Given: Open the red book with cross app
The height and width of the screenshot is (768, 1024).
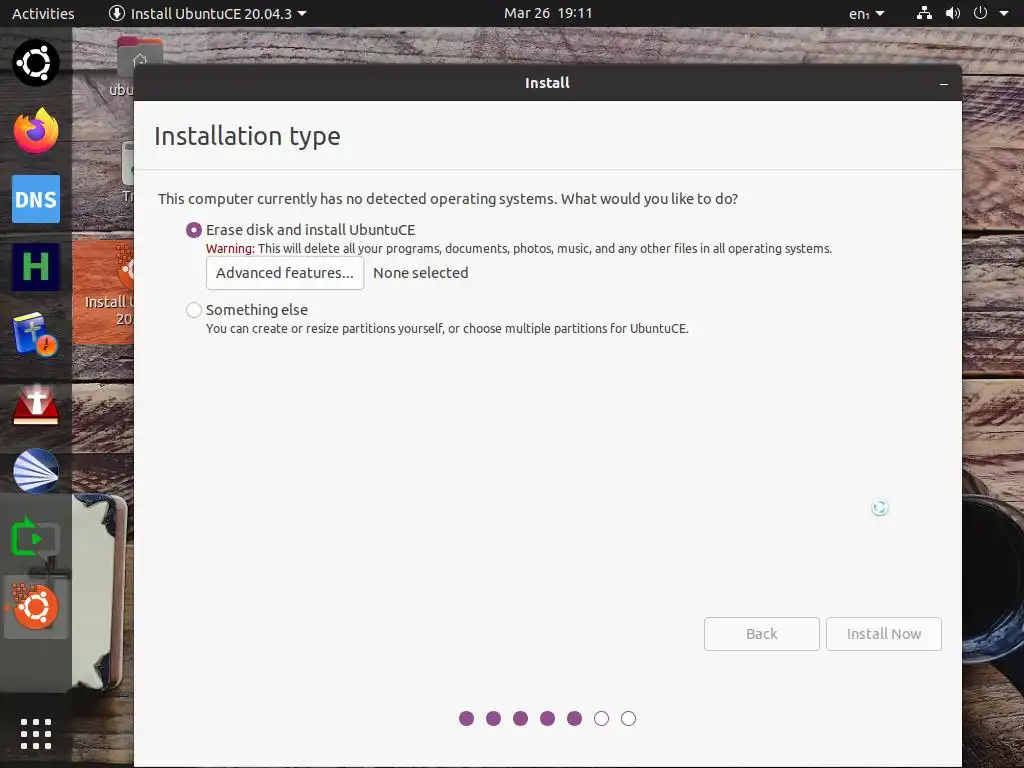Looking at the screenshot, I should coord(36,404).
